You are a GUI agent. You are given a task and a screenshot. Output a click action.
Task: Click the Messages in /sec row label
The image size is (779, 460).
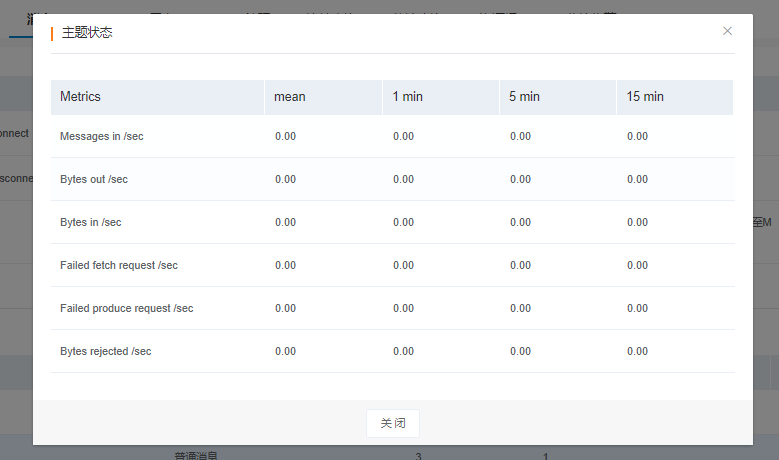pyautogui.click(x=102, y=136)
